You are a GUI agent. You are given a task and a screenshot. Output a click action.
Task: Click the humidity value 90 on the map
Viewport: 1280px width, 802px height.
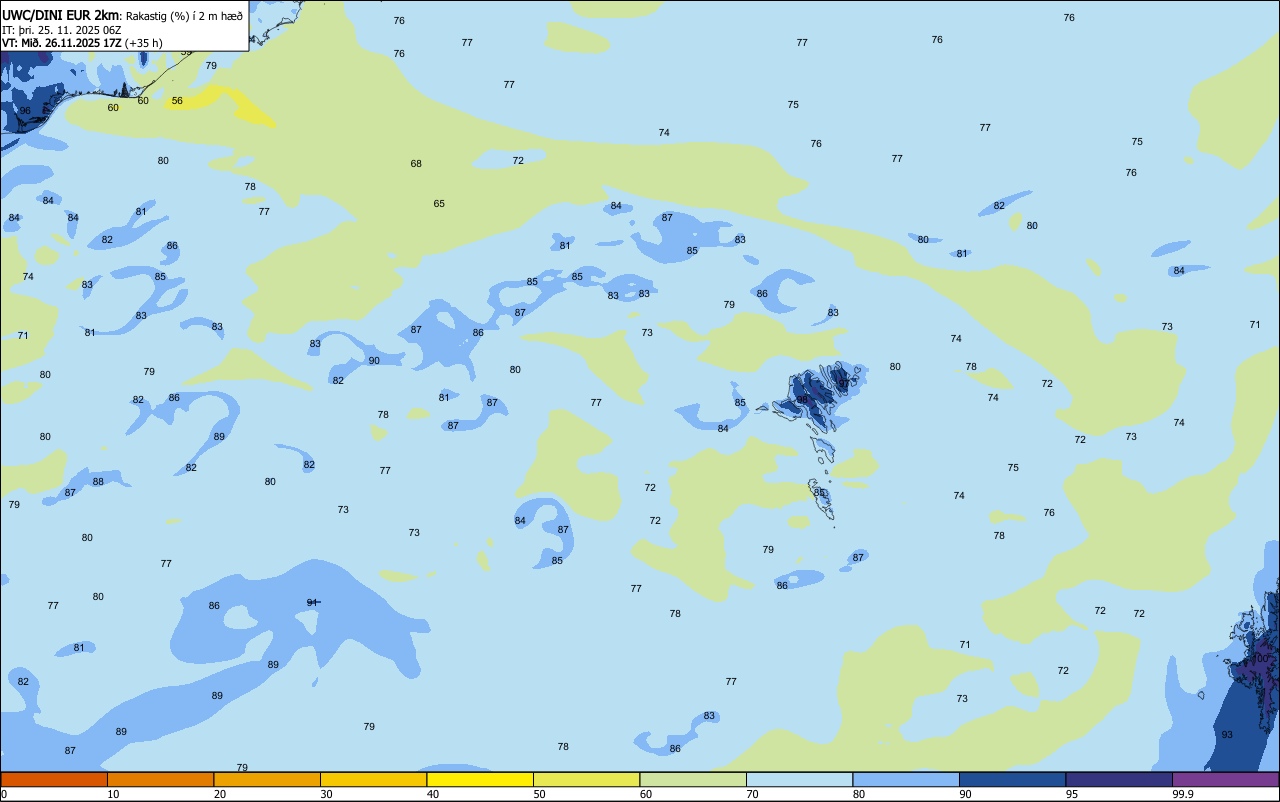(374, 361)
